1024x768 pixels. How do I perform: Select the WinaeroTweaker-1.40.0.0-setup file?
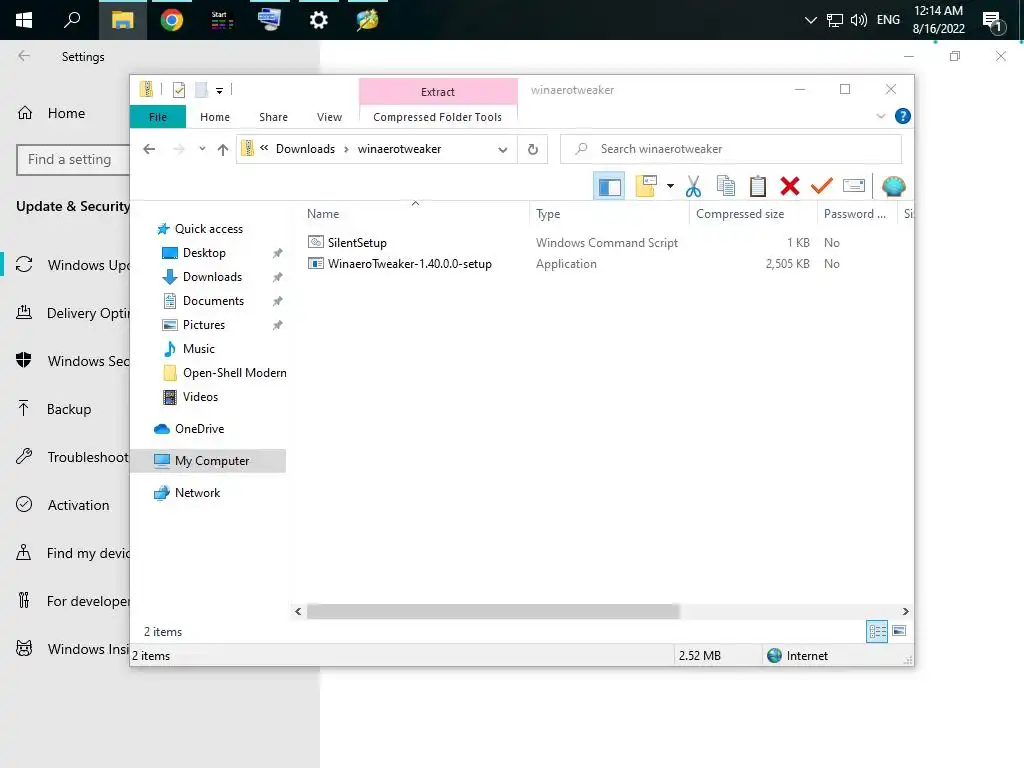[409, 264]
